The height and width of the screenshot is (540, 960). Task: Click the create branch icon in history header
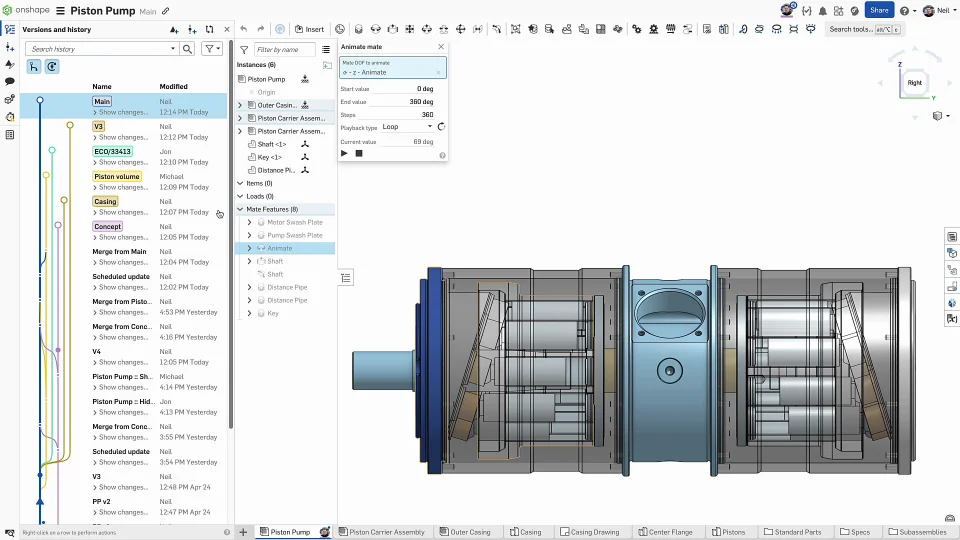(192, 29)
